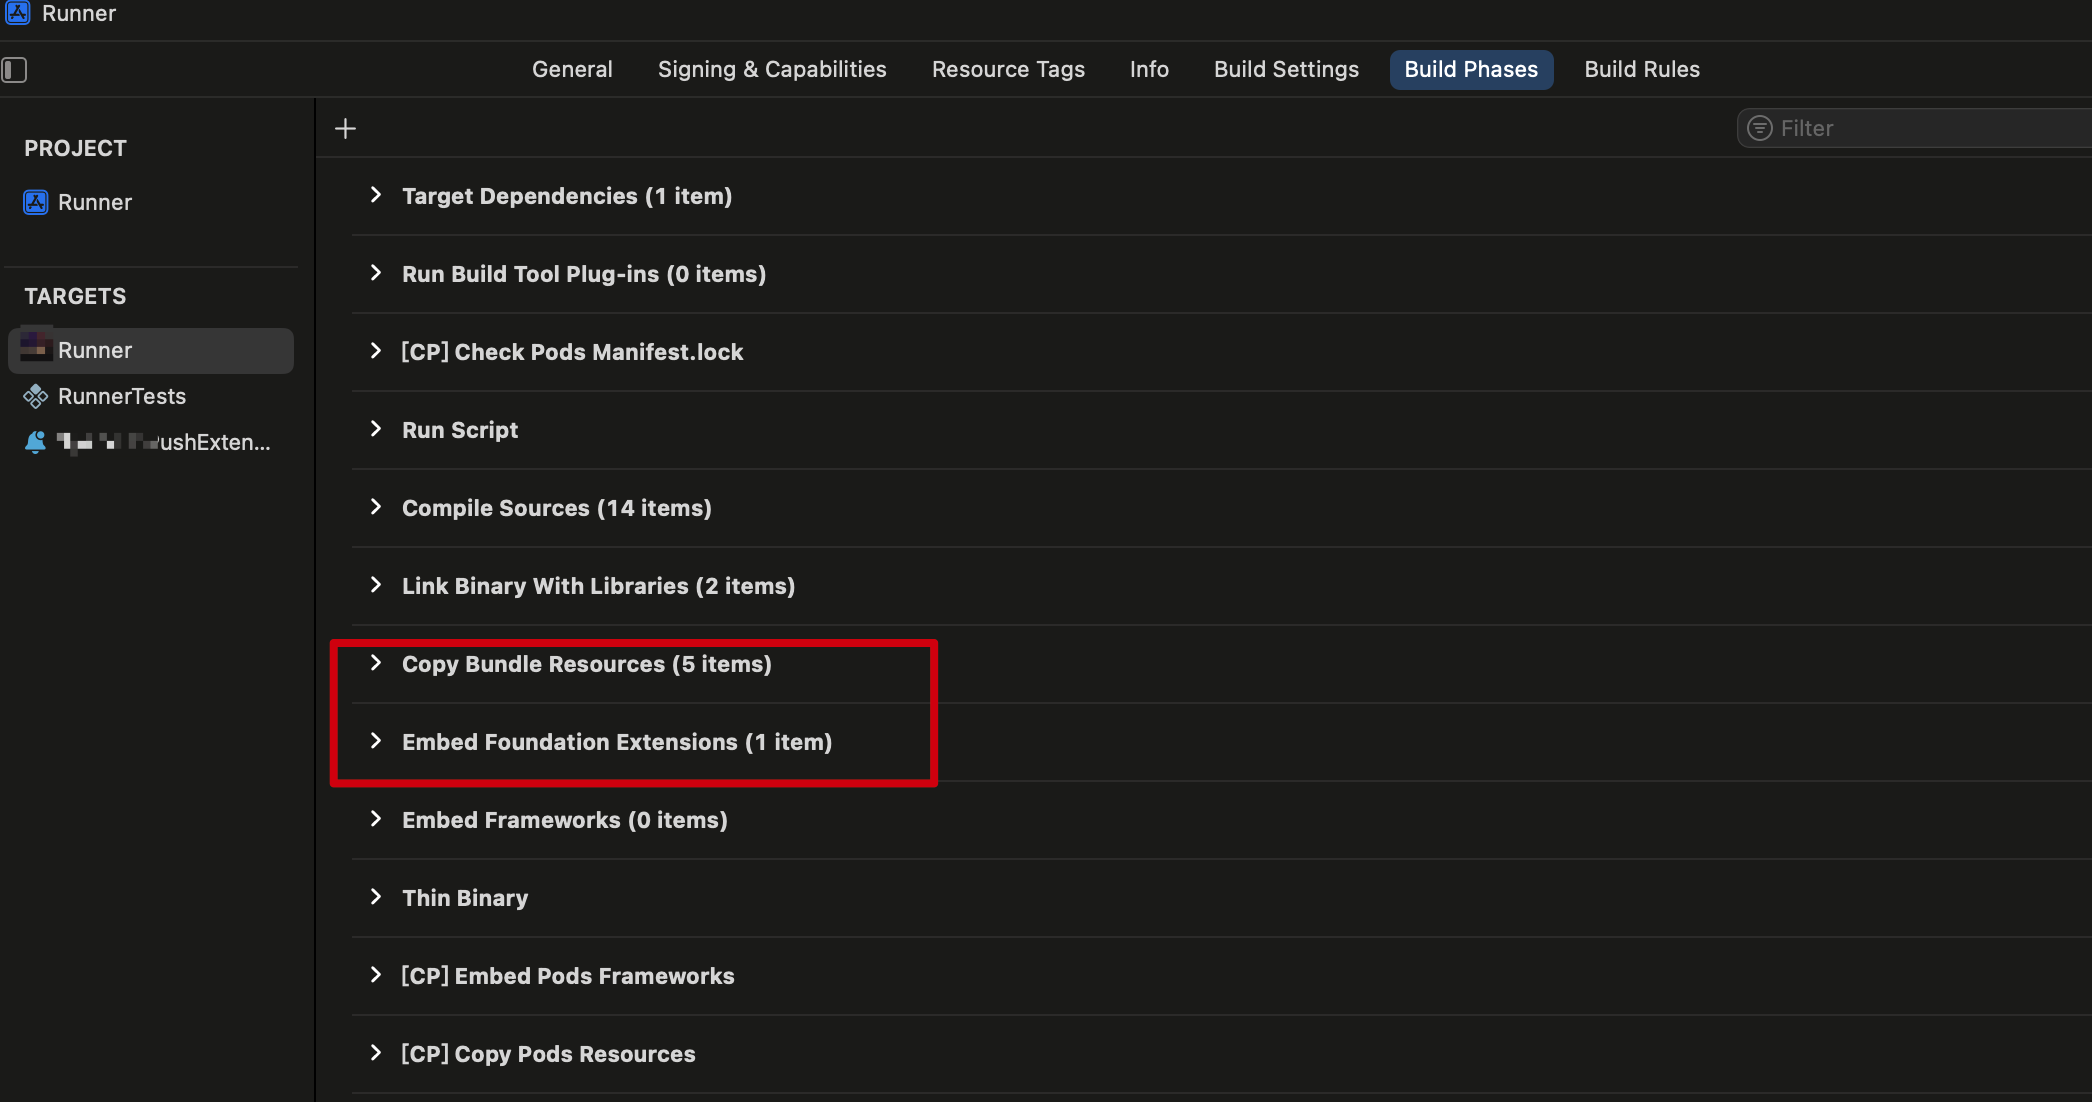Expand the Run Script phase
This screenshot has width=2092, height=1102.
pos(376,429)
